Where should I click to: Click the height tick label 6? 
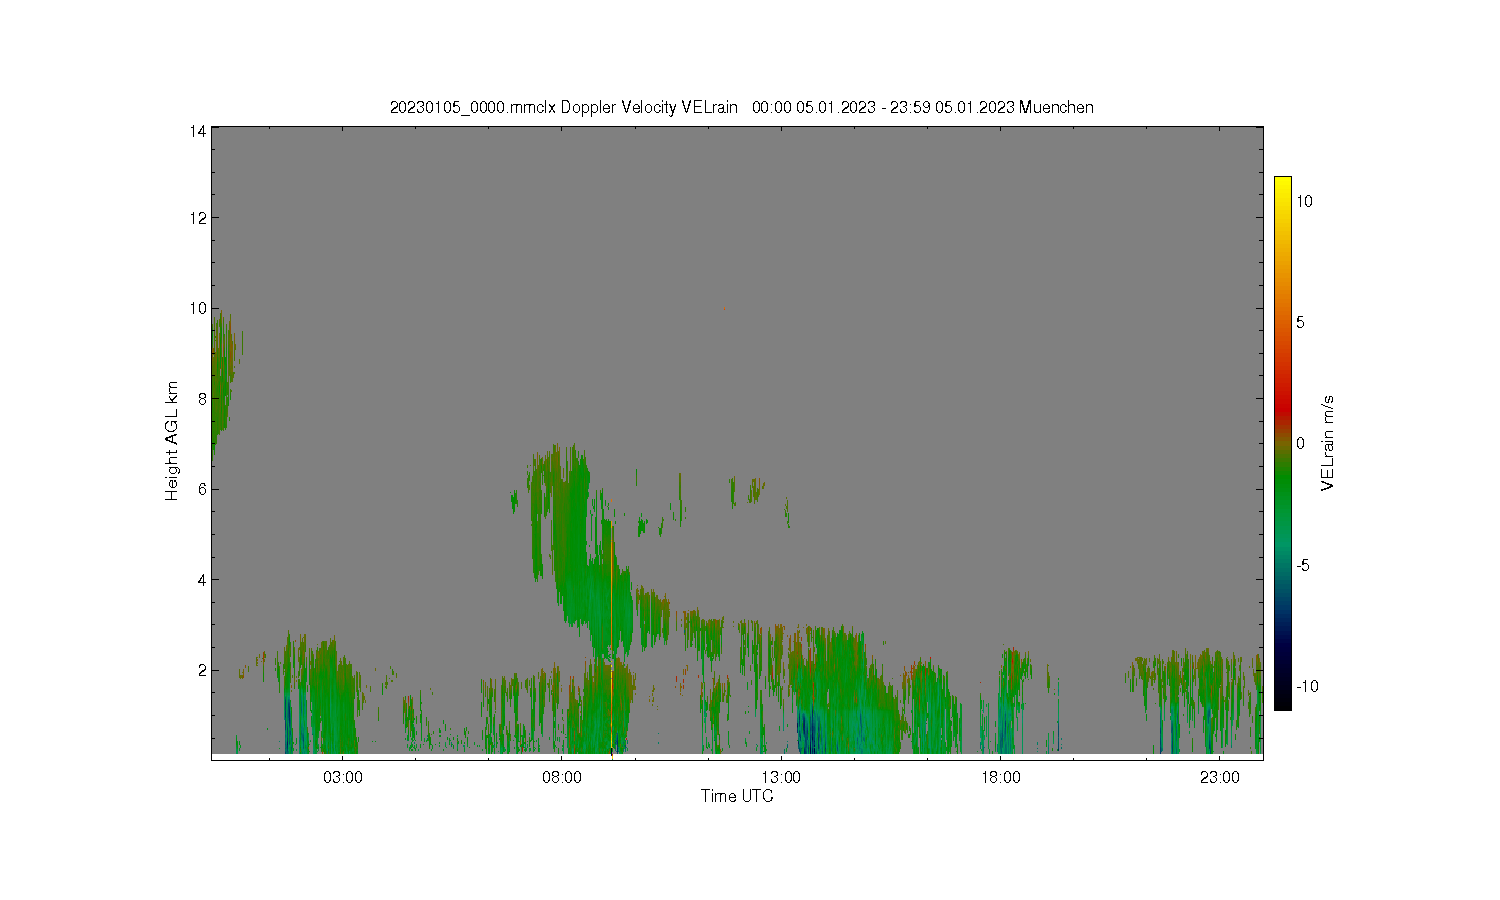click(x=202, y=489)
